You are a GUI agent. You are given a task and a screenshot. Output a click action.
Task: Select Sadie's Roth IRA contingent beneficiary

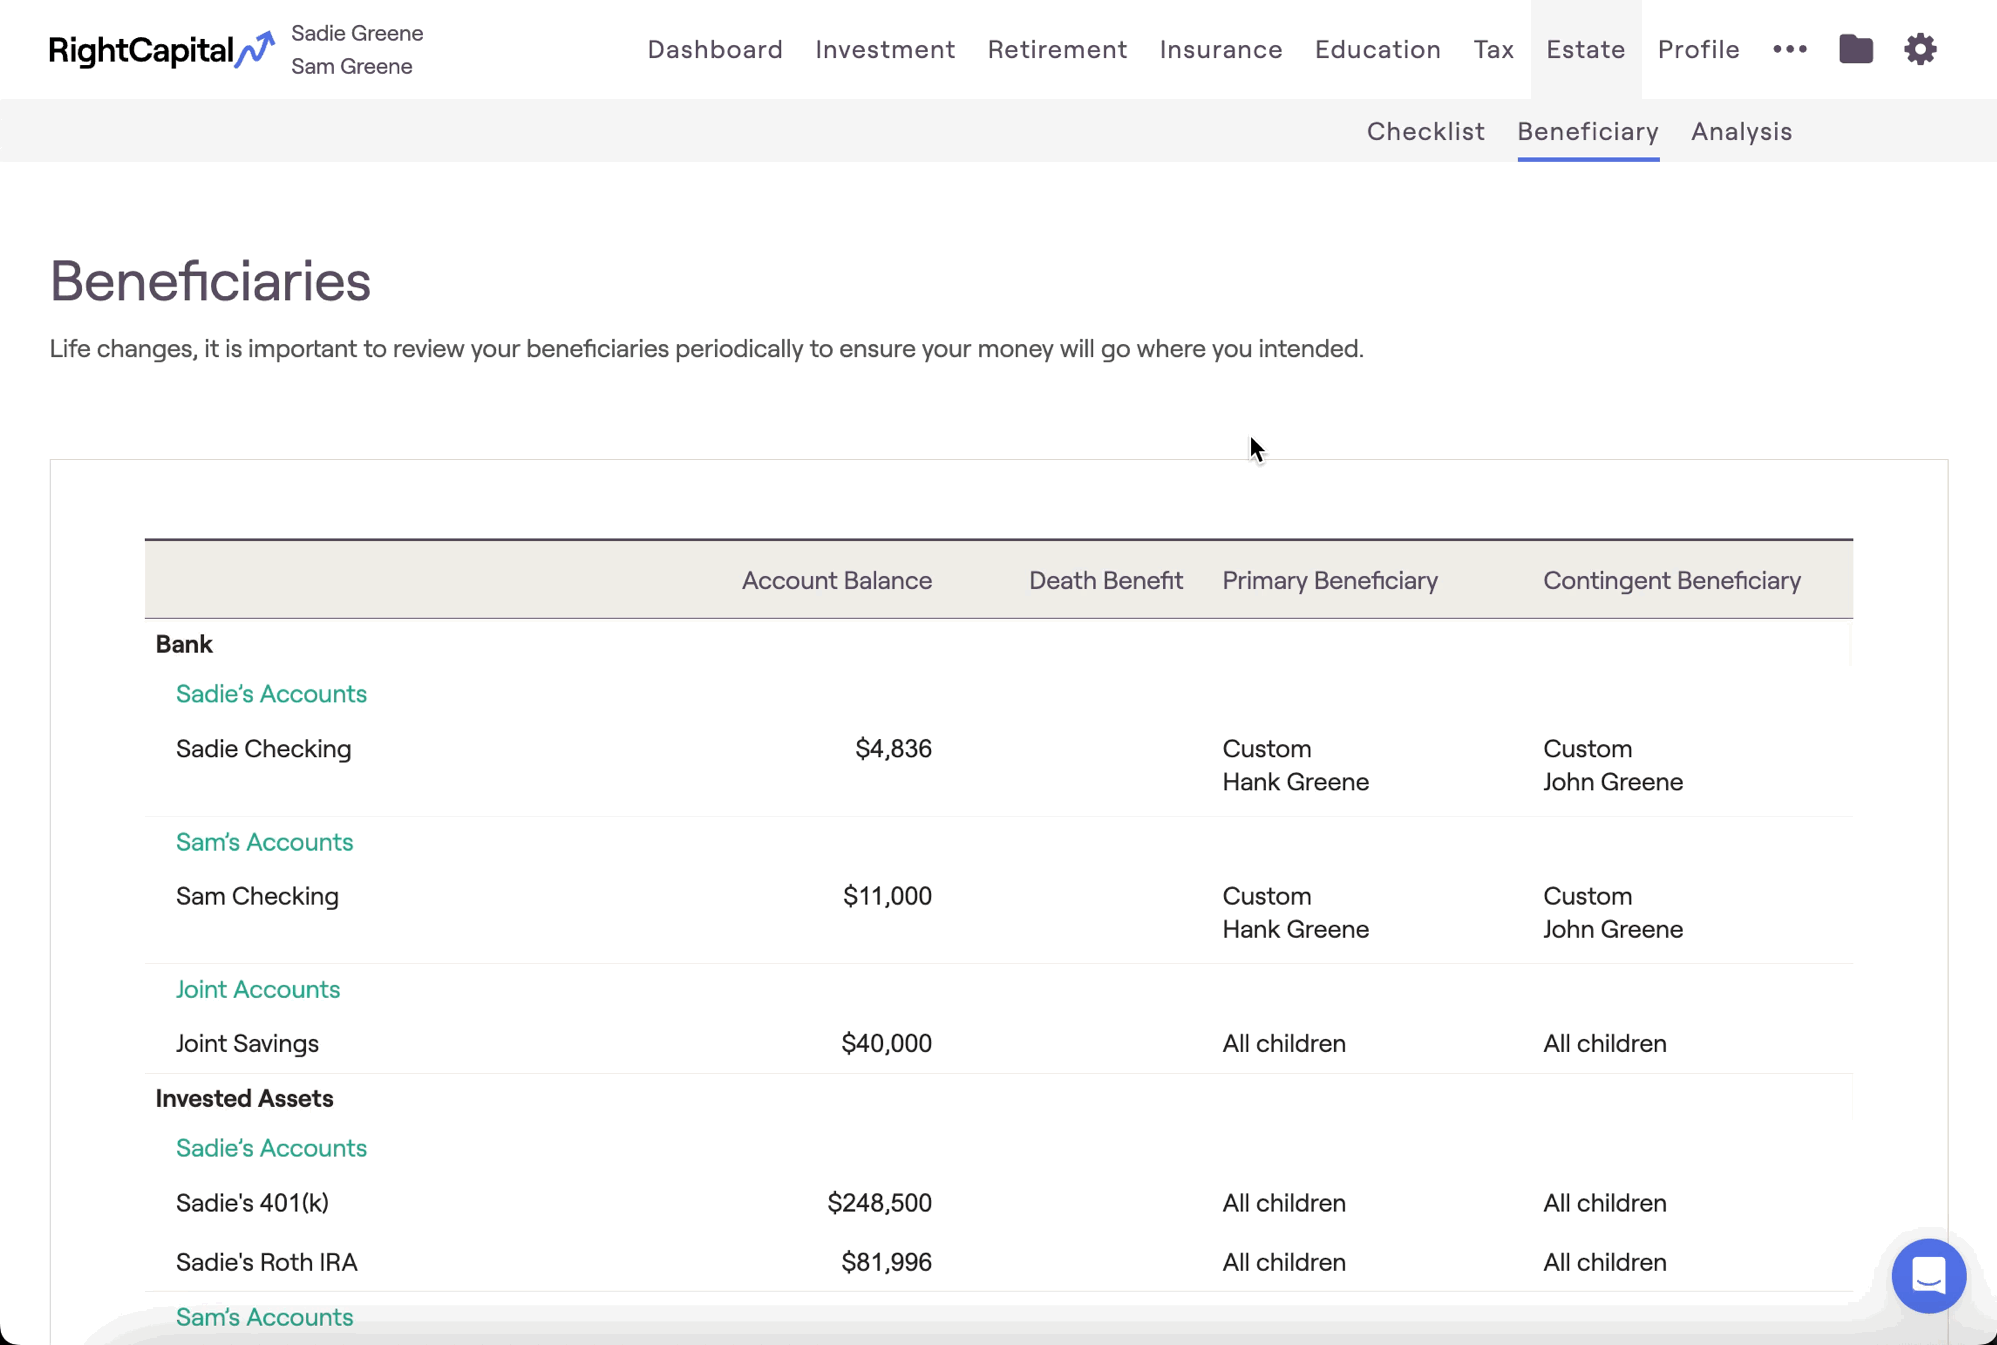pyautogui.click(x=1604, y=1262)
